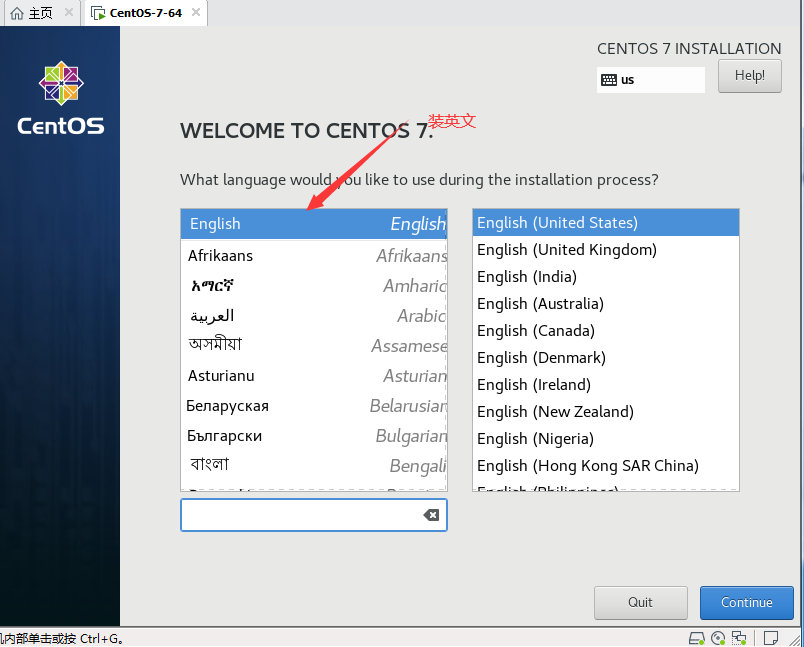
Task: Select Български (Bulgarian) language row
Action: [314, 436]
